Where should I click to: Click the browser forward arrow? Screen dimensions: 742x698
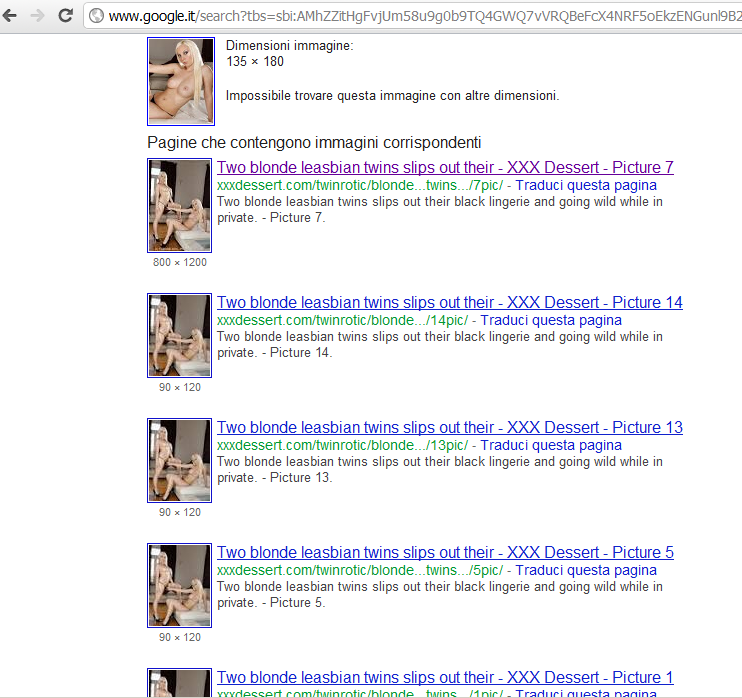[39, 15]
